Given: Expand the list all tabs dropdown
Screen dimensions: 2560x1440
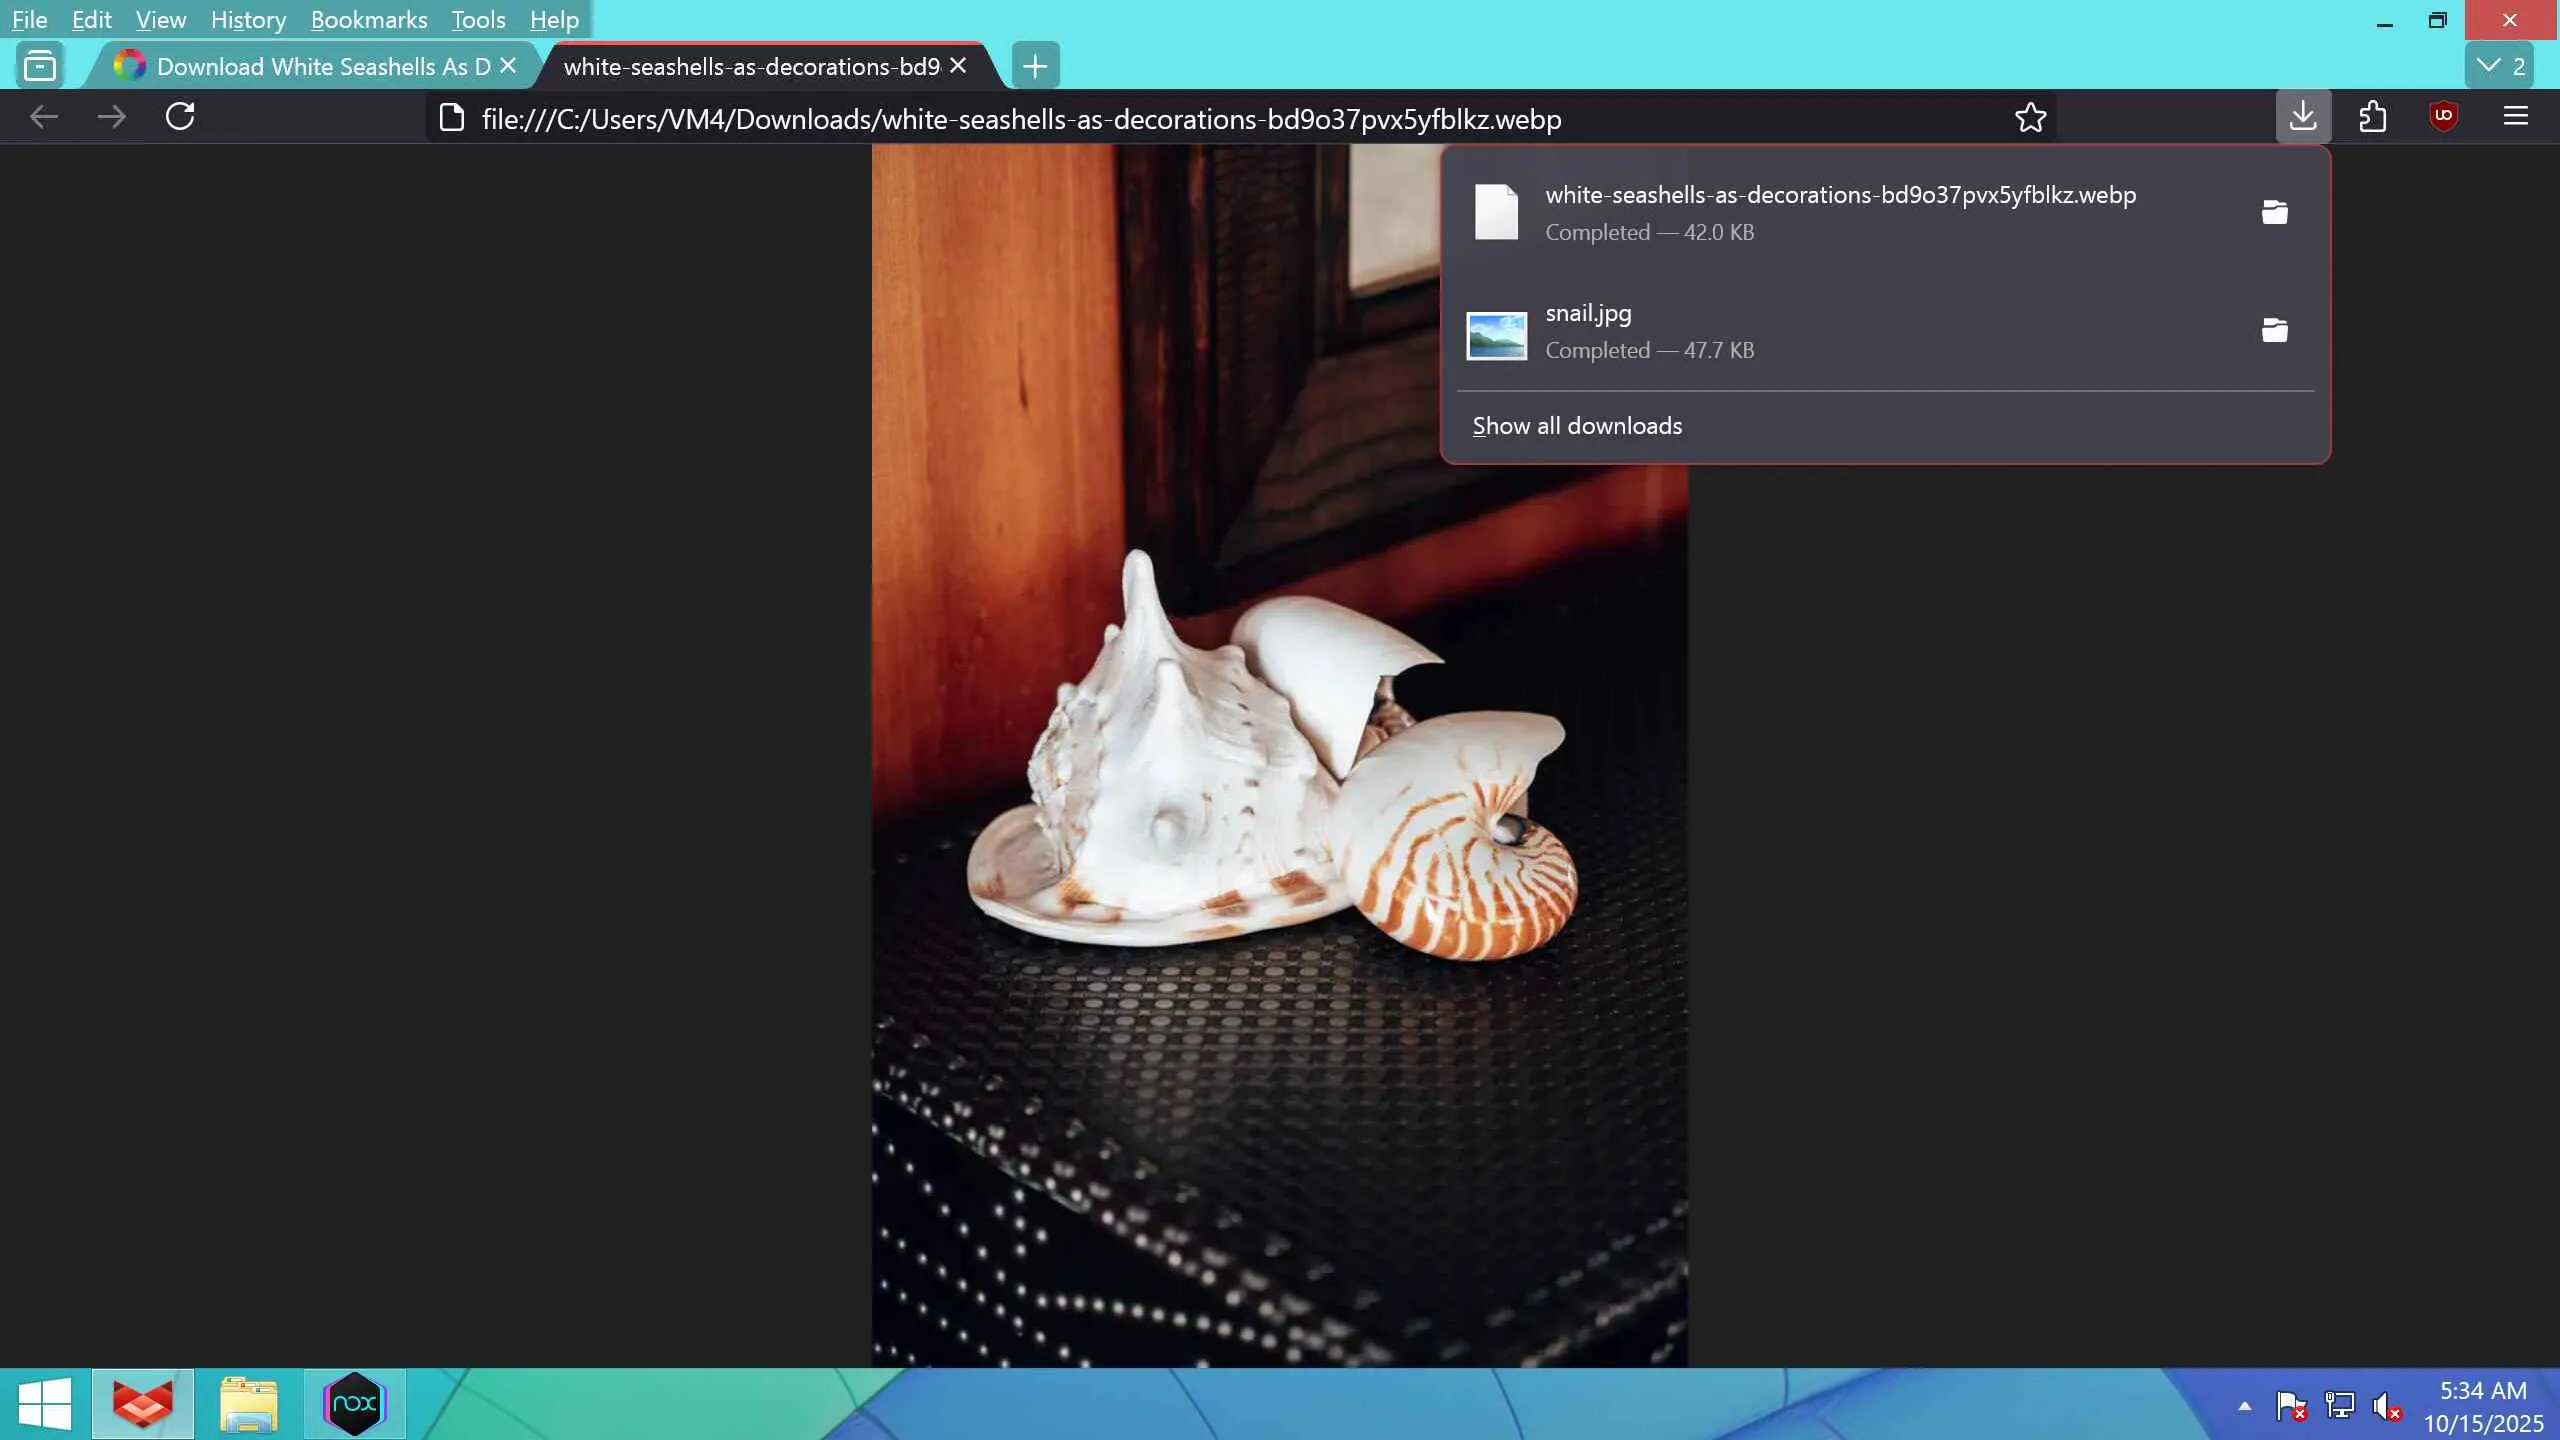Looking at the screenshot, I should (2498, 66).
